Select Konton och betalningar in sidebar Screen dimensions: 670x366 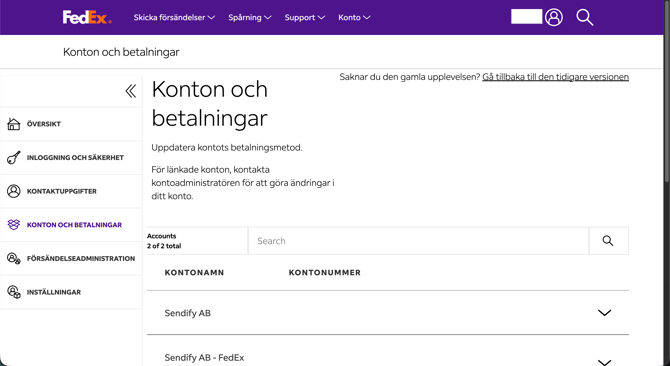point(71,225)
